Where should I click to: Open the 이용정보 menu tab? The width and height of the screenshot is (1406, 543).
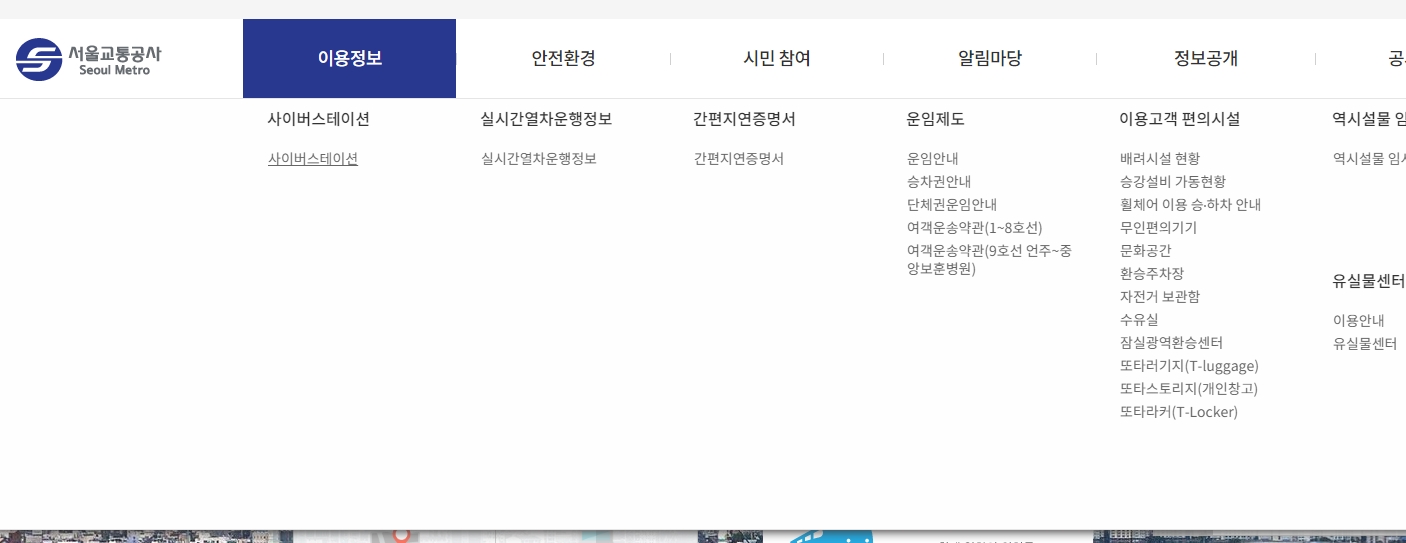point(349,58)
